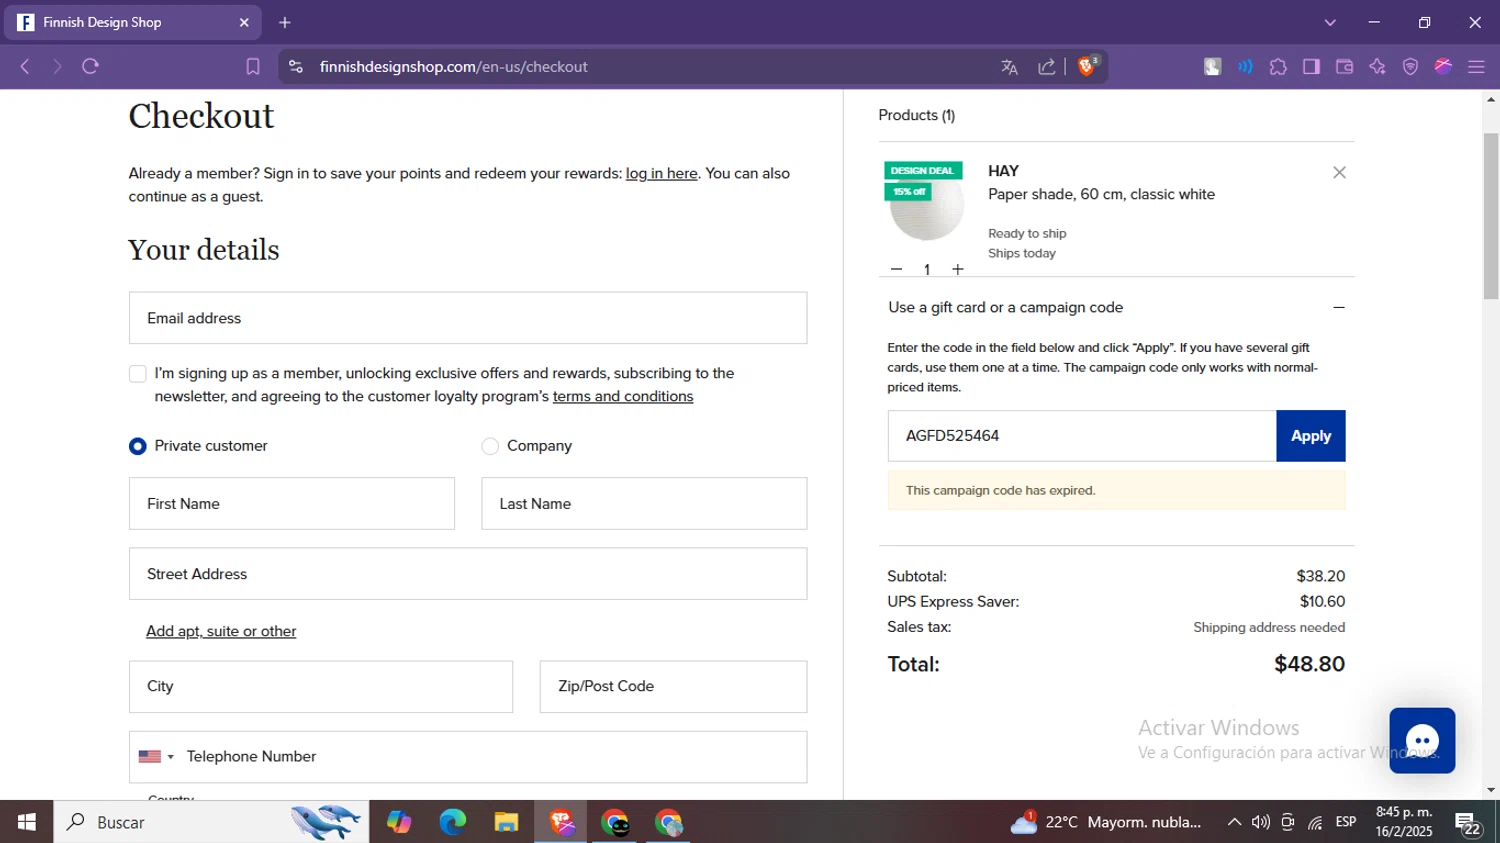The image size is (1500, 843).
Task: Open the extensions puzzle icon
Action: click(x=1278, y=67)
